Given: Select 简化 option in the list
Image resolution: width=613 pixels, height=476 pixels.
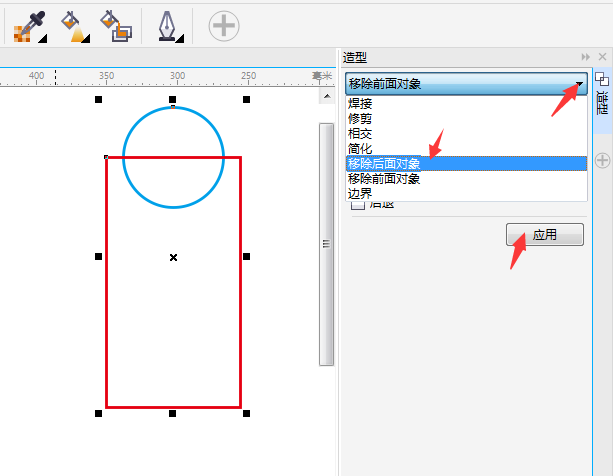Looking at the screenshot, I should tap(360, 149).
